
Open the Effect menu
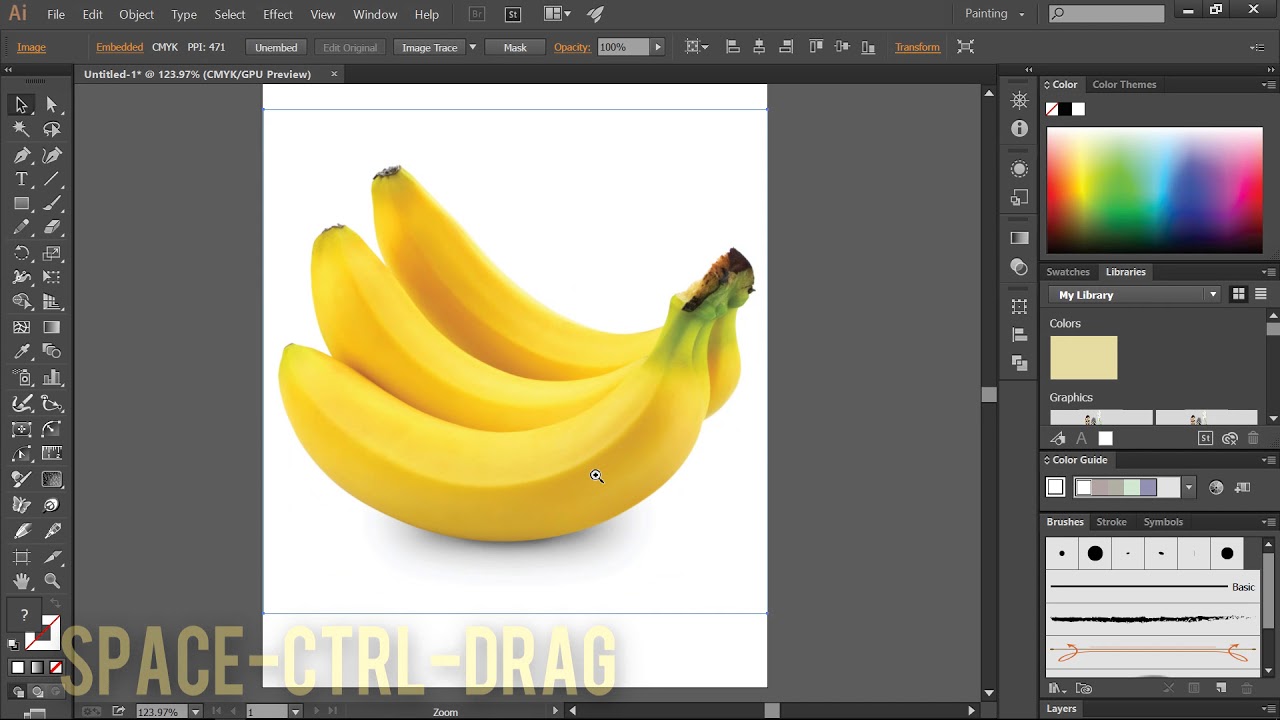coord(278,14)
